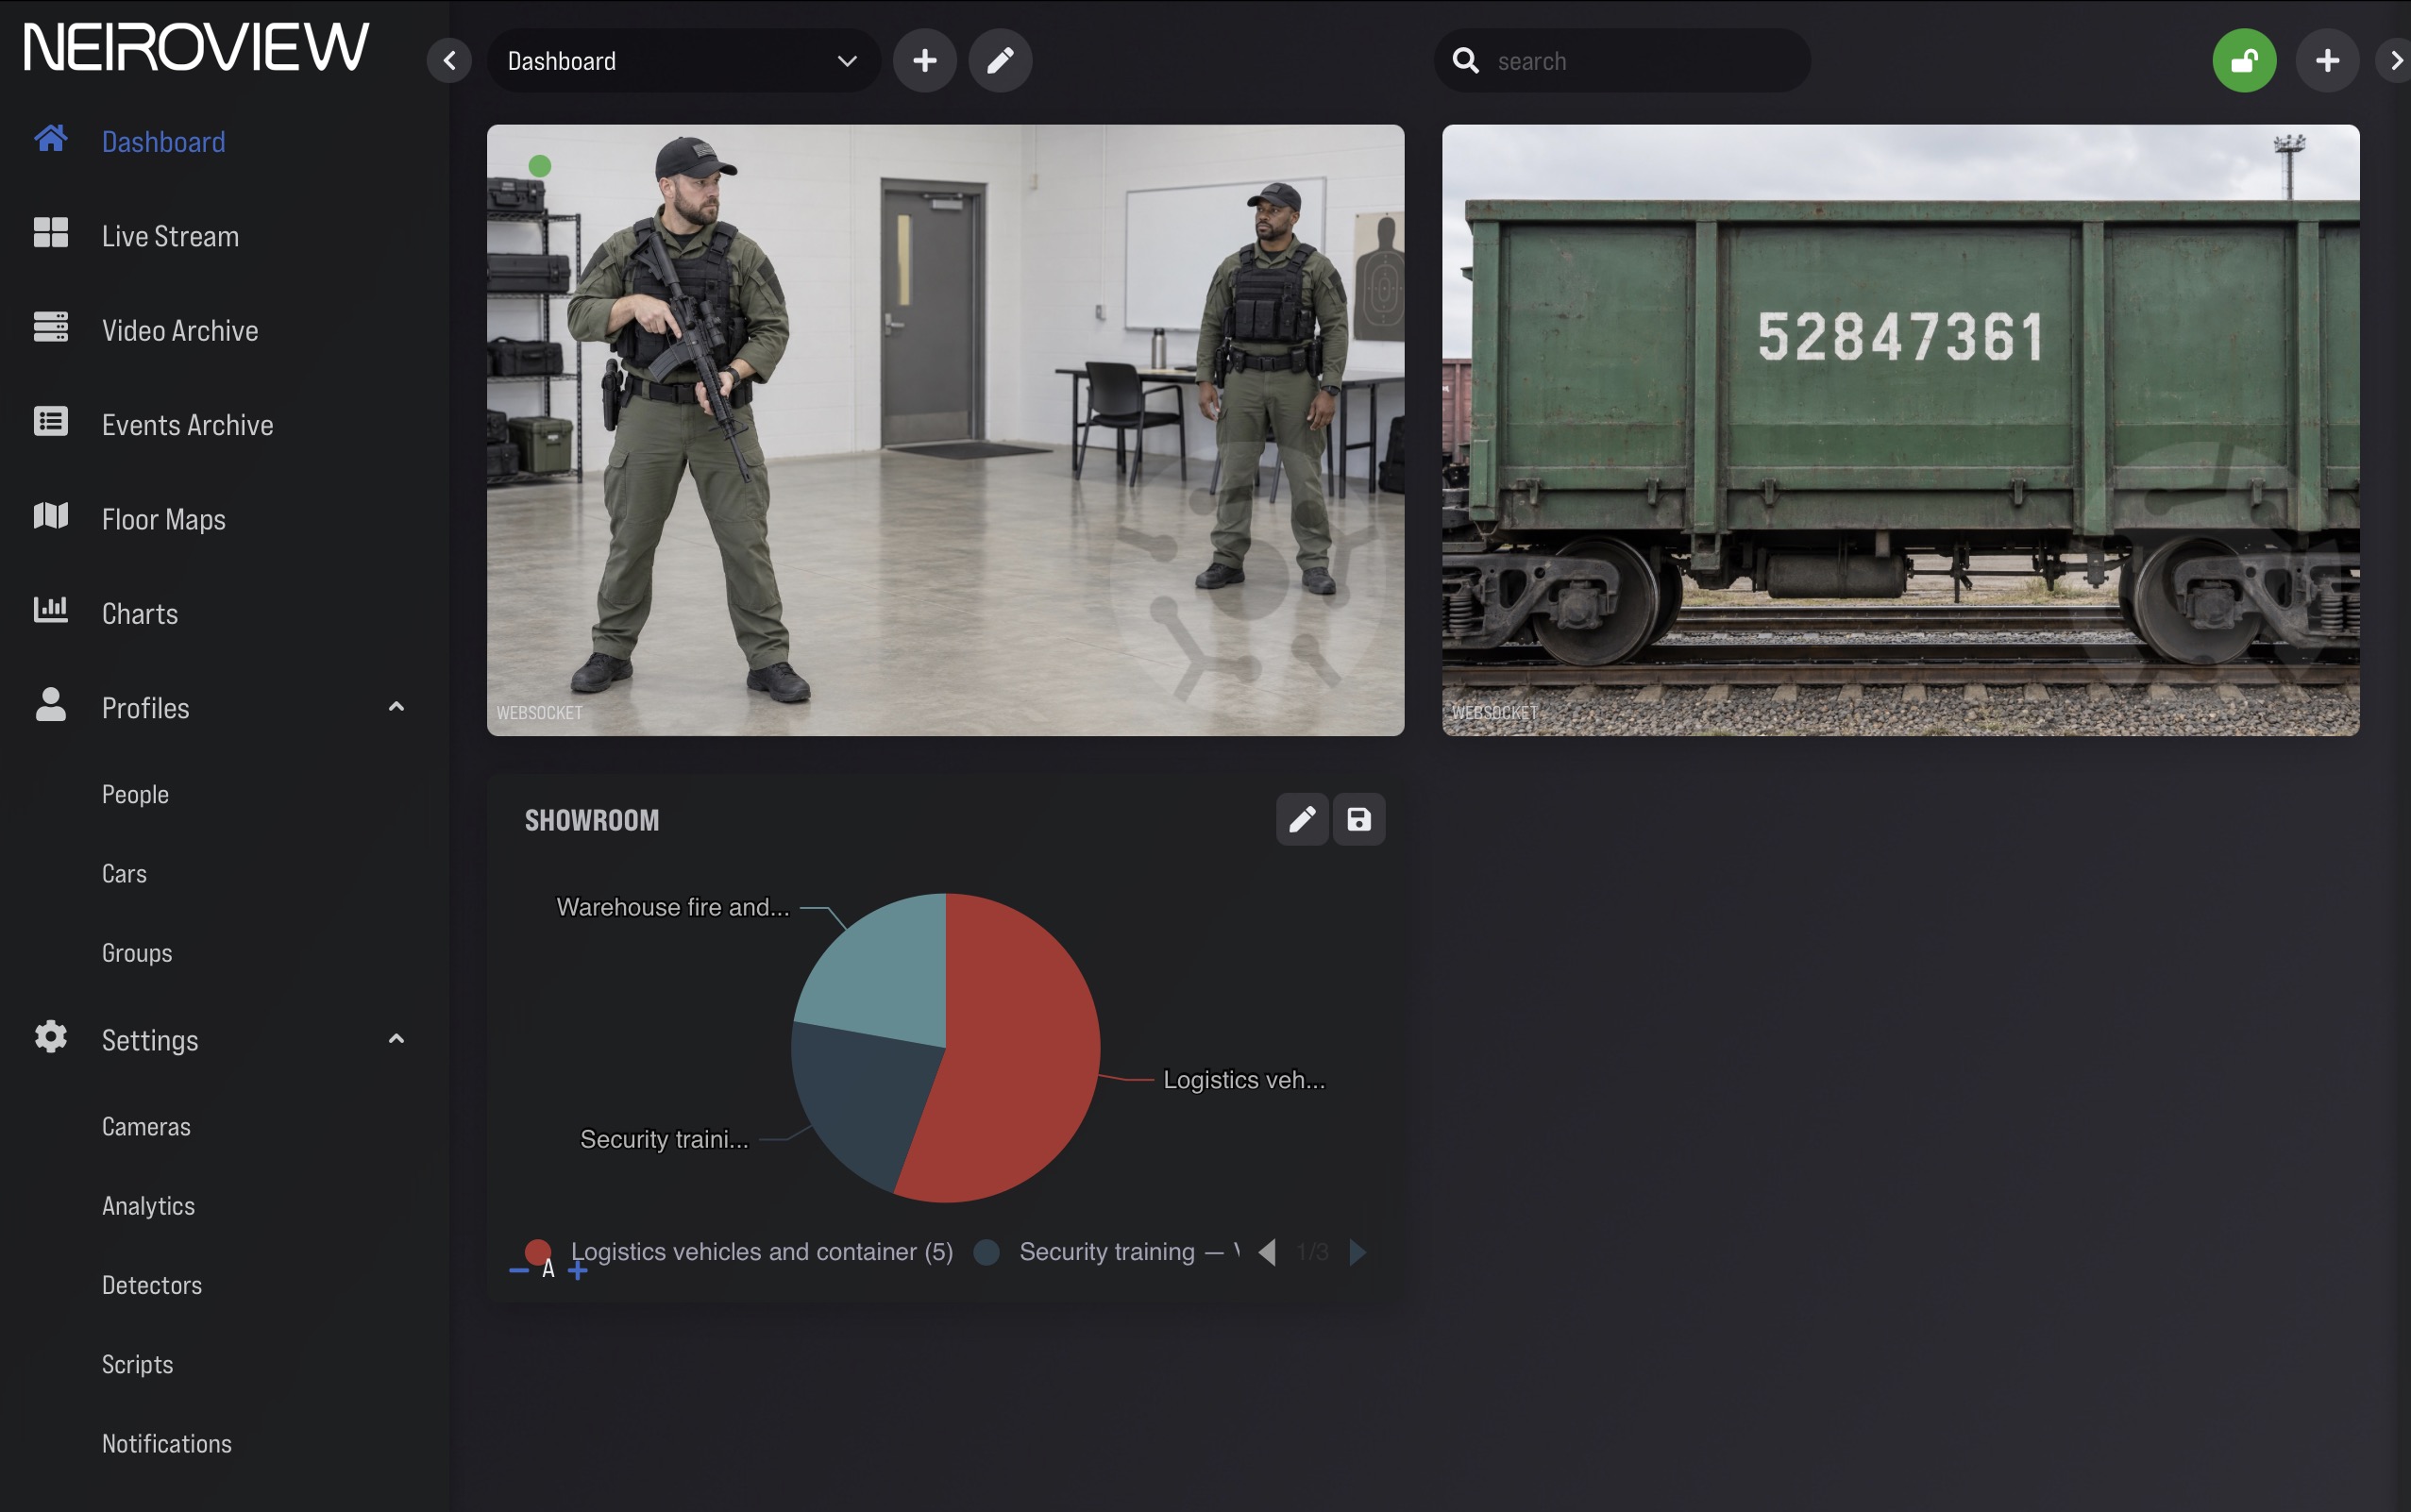
Task: Click the 'Security traini...' chart label
Action: (664, 1139)
